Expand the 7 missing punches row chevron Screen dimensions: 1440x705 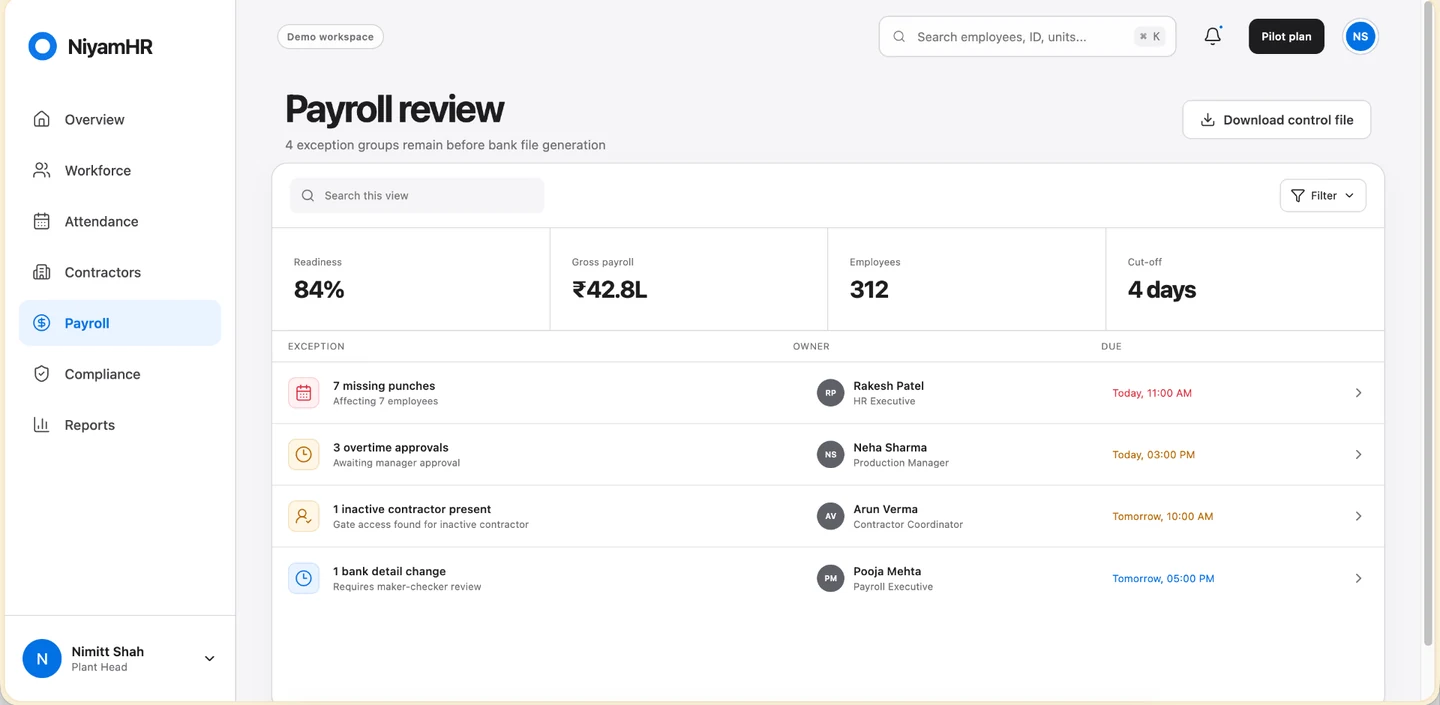tap(1358, 393)
